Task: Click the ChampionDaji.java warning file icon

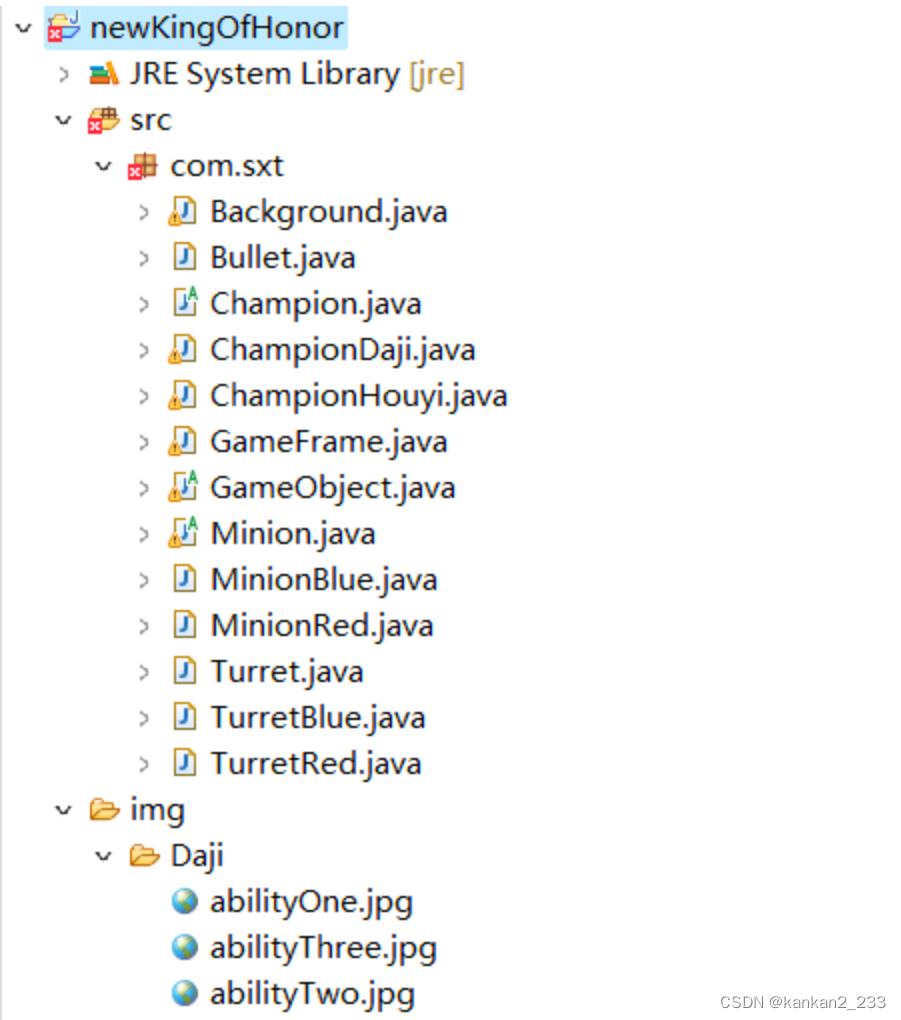Action: [183, 350]
